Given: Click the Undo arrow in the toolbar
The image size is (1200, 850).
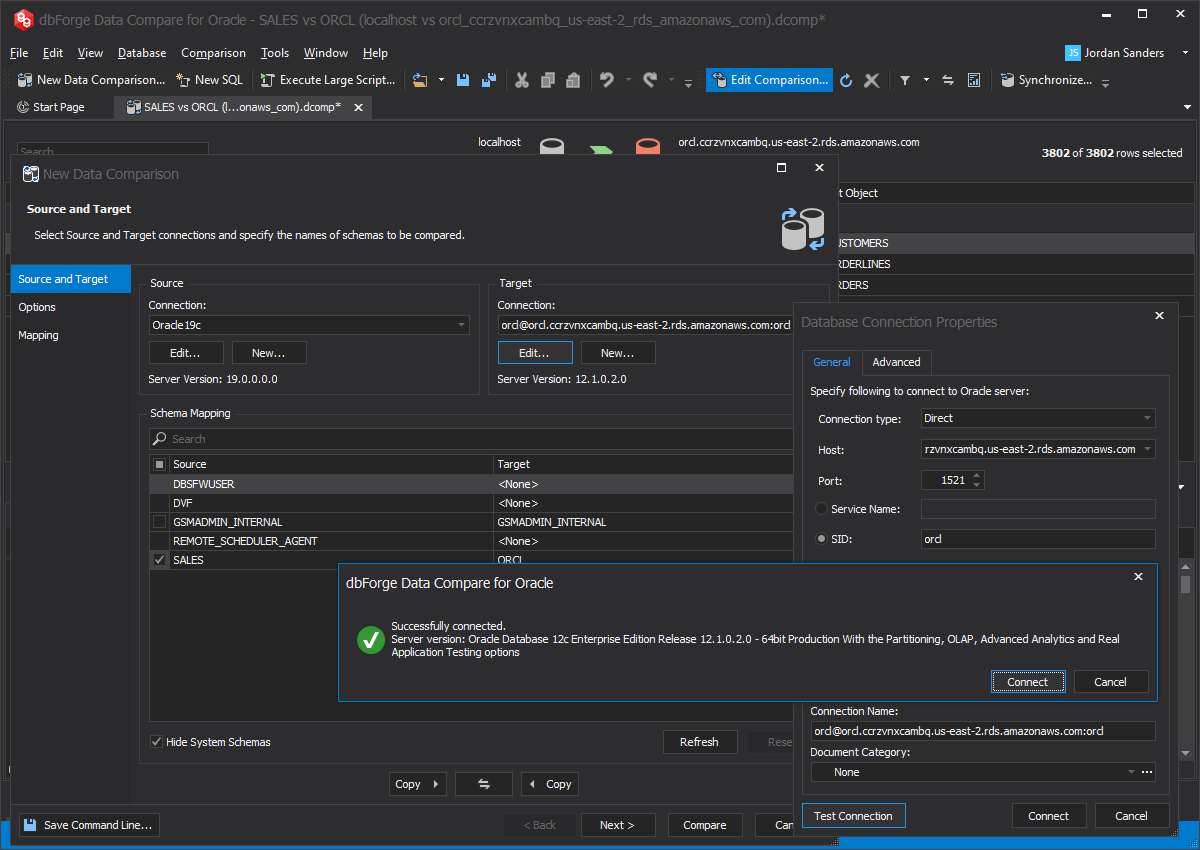Looking at the screenshot, I should (606, 80).
